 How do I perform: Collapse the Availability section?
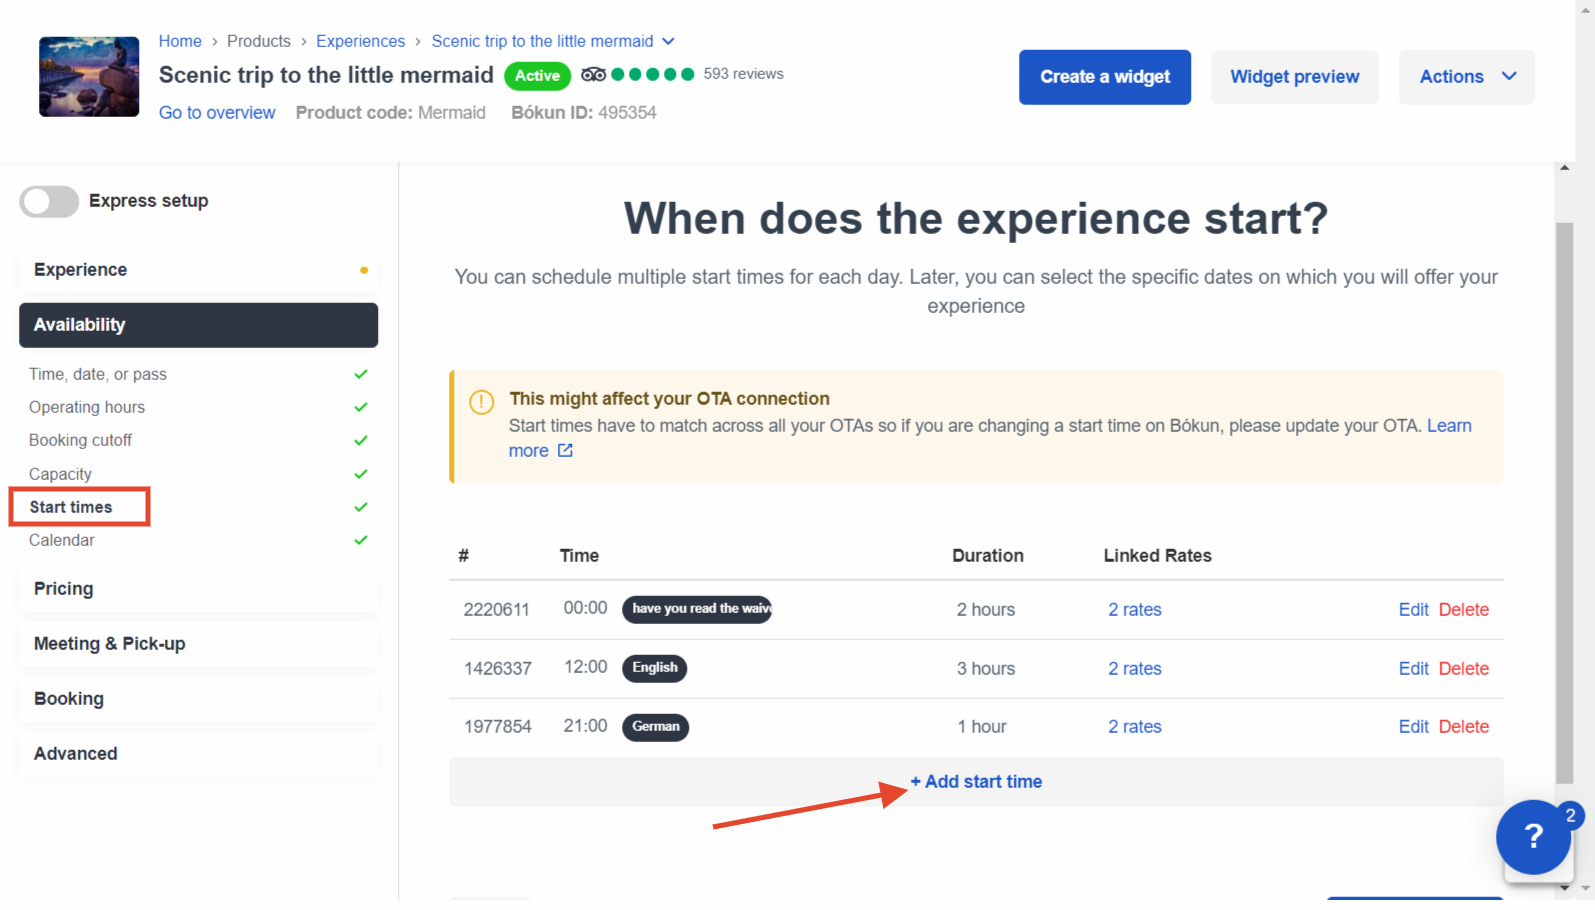tap(199, 325)
